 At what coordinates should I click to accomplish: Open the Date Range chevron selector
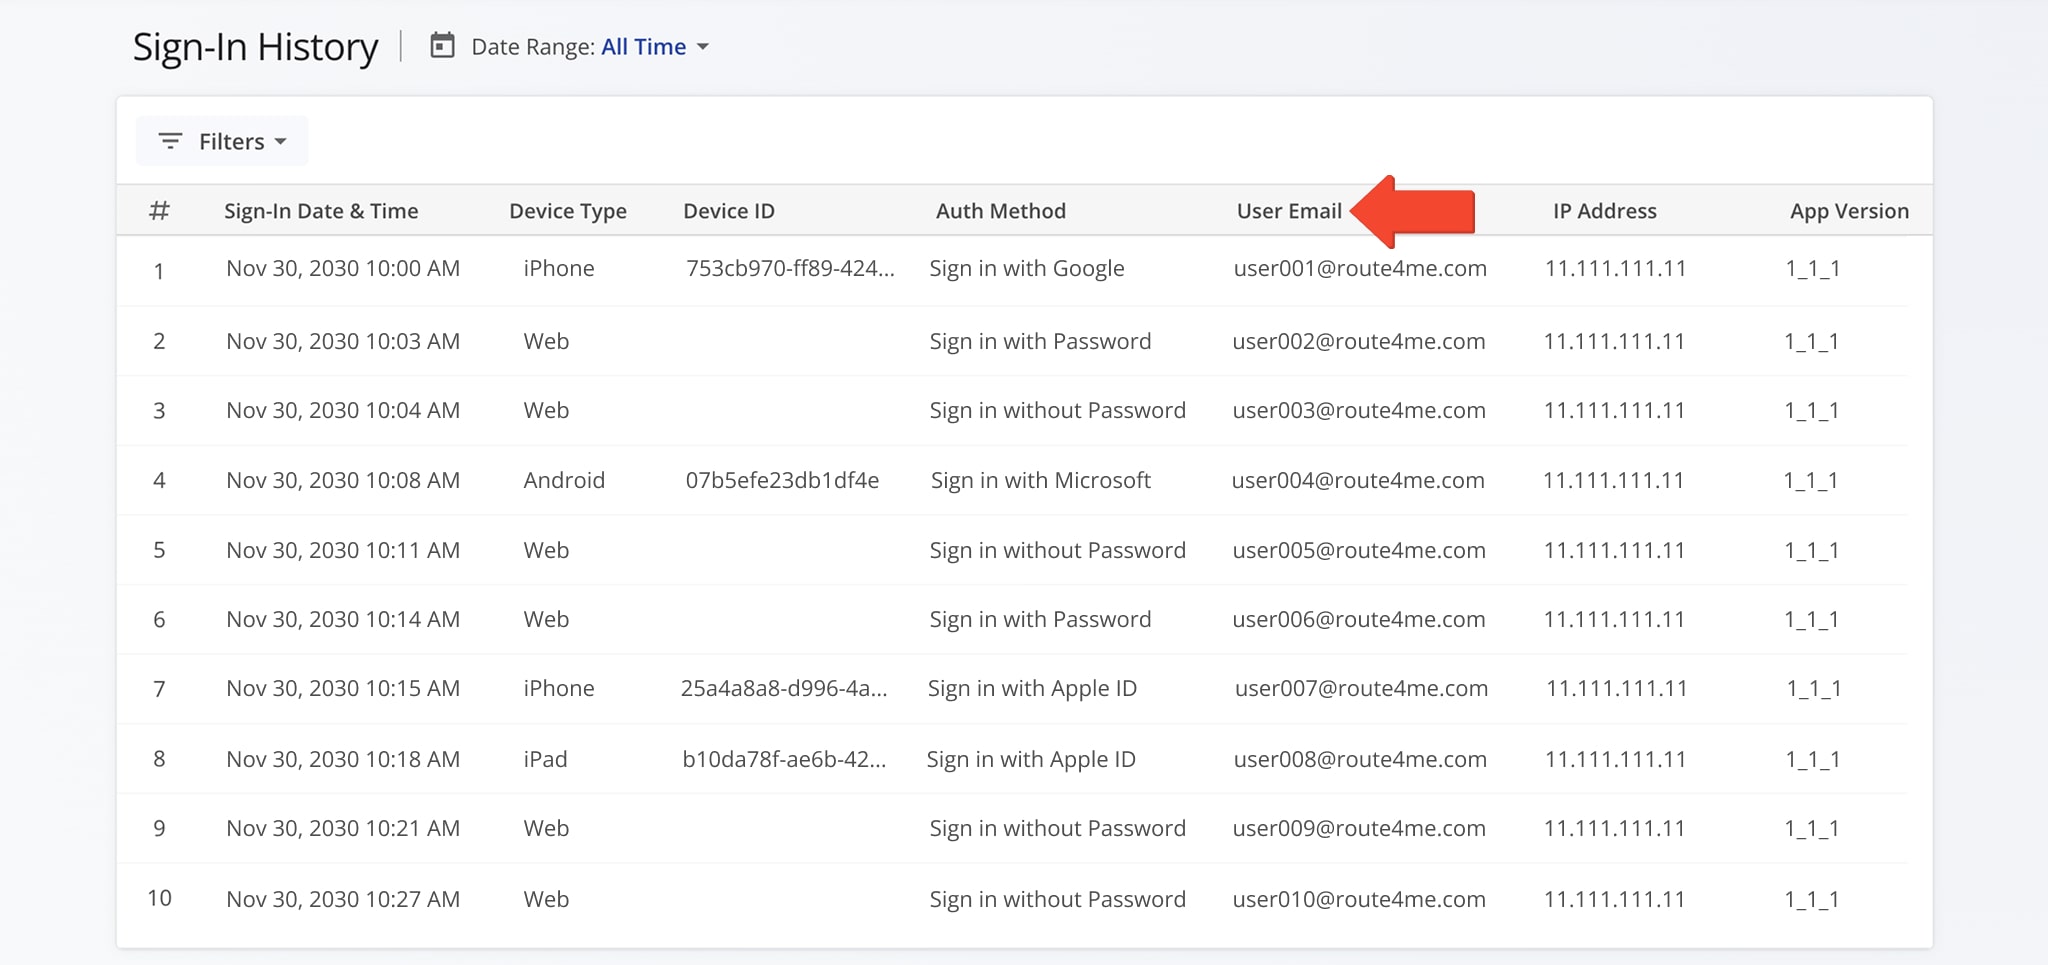[704, 47]
